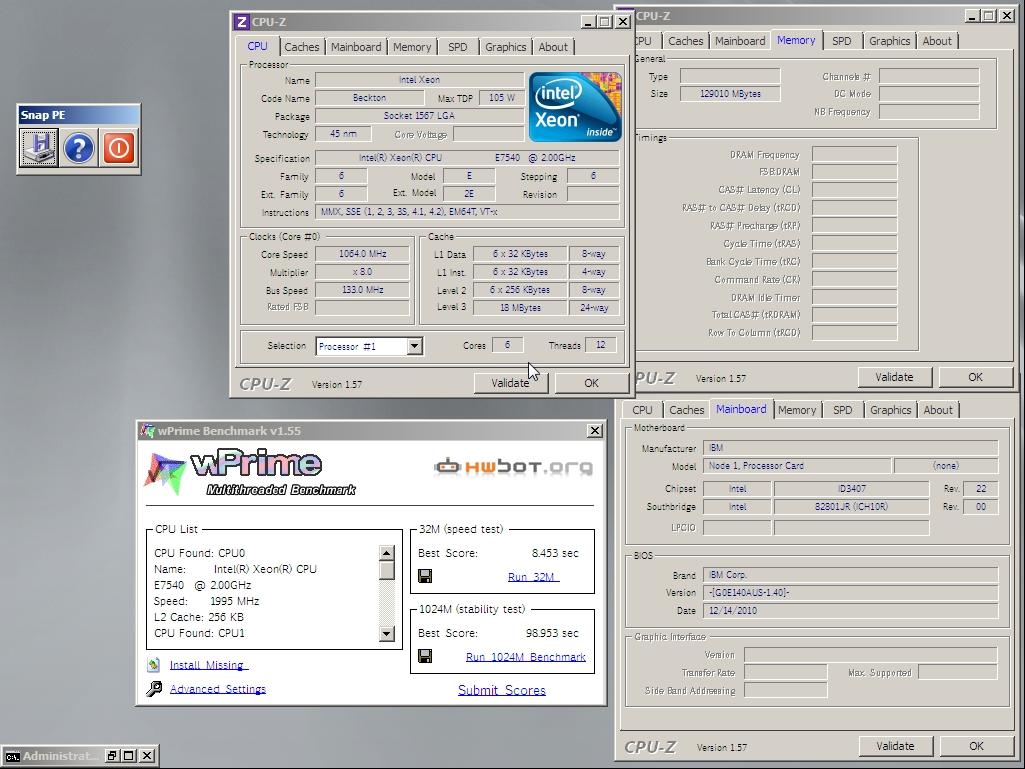Click the Submit Scores link

[501, 691]
